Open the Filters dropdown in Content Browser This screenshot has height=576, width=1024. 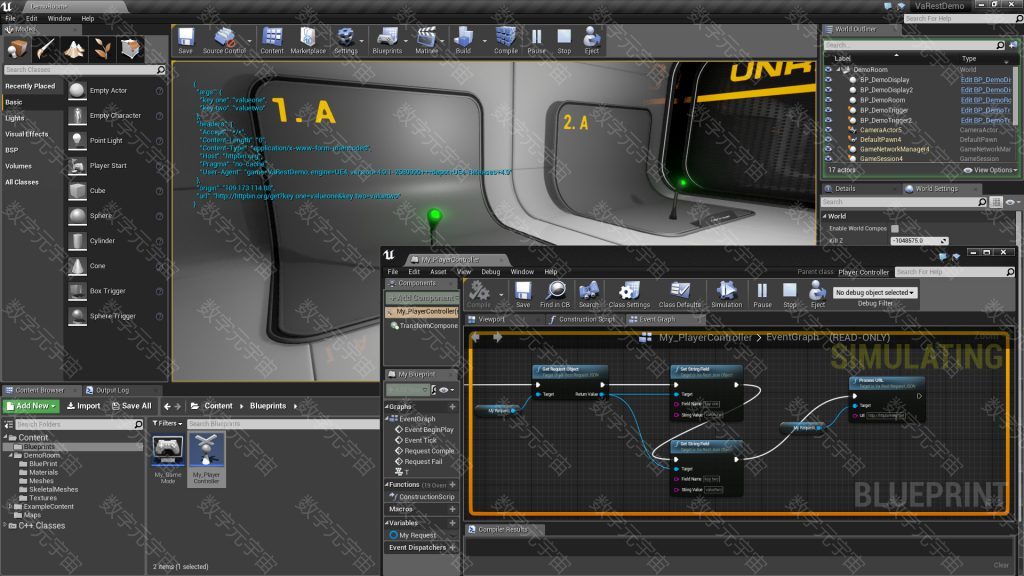click(167, 423)
